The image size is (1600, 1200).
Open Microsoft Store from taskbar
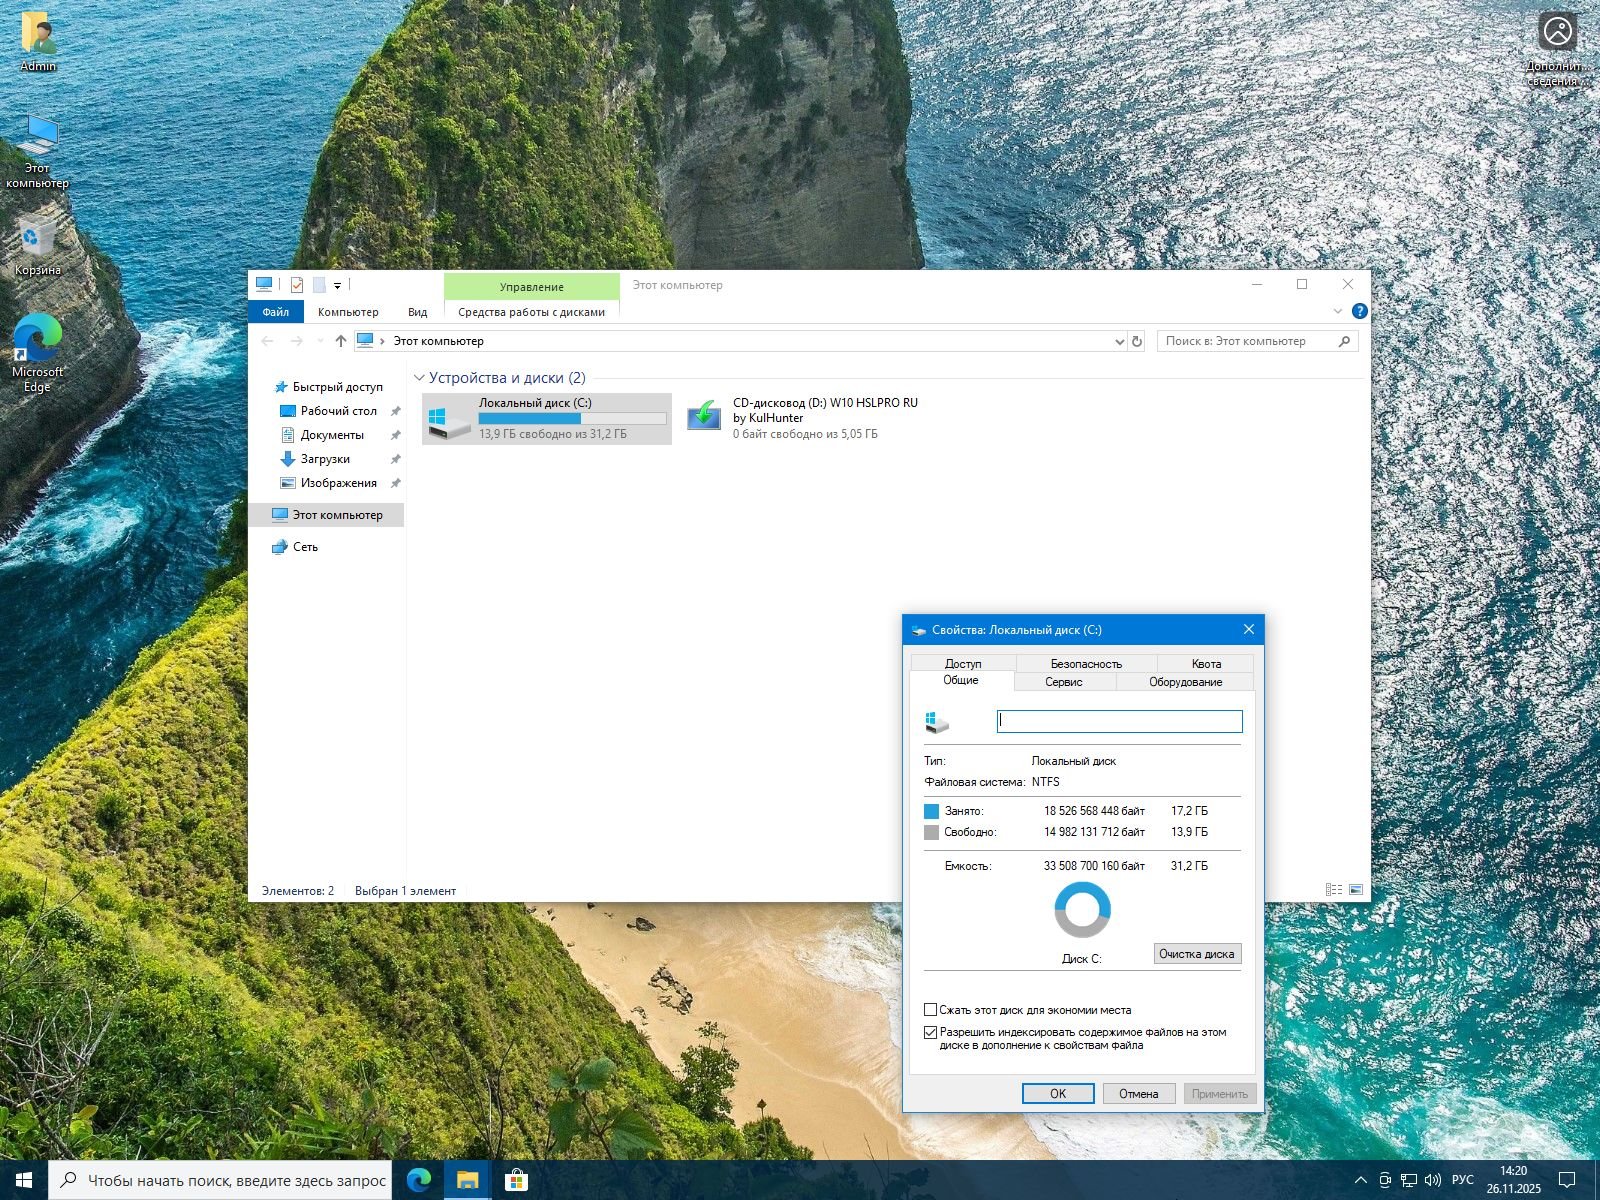tap(516, 1180)
